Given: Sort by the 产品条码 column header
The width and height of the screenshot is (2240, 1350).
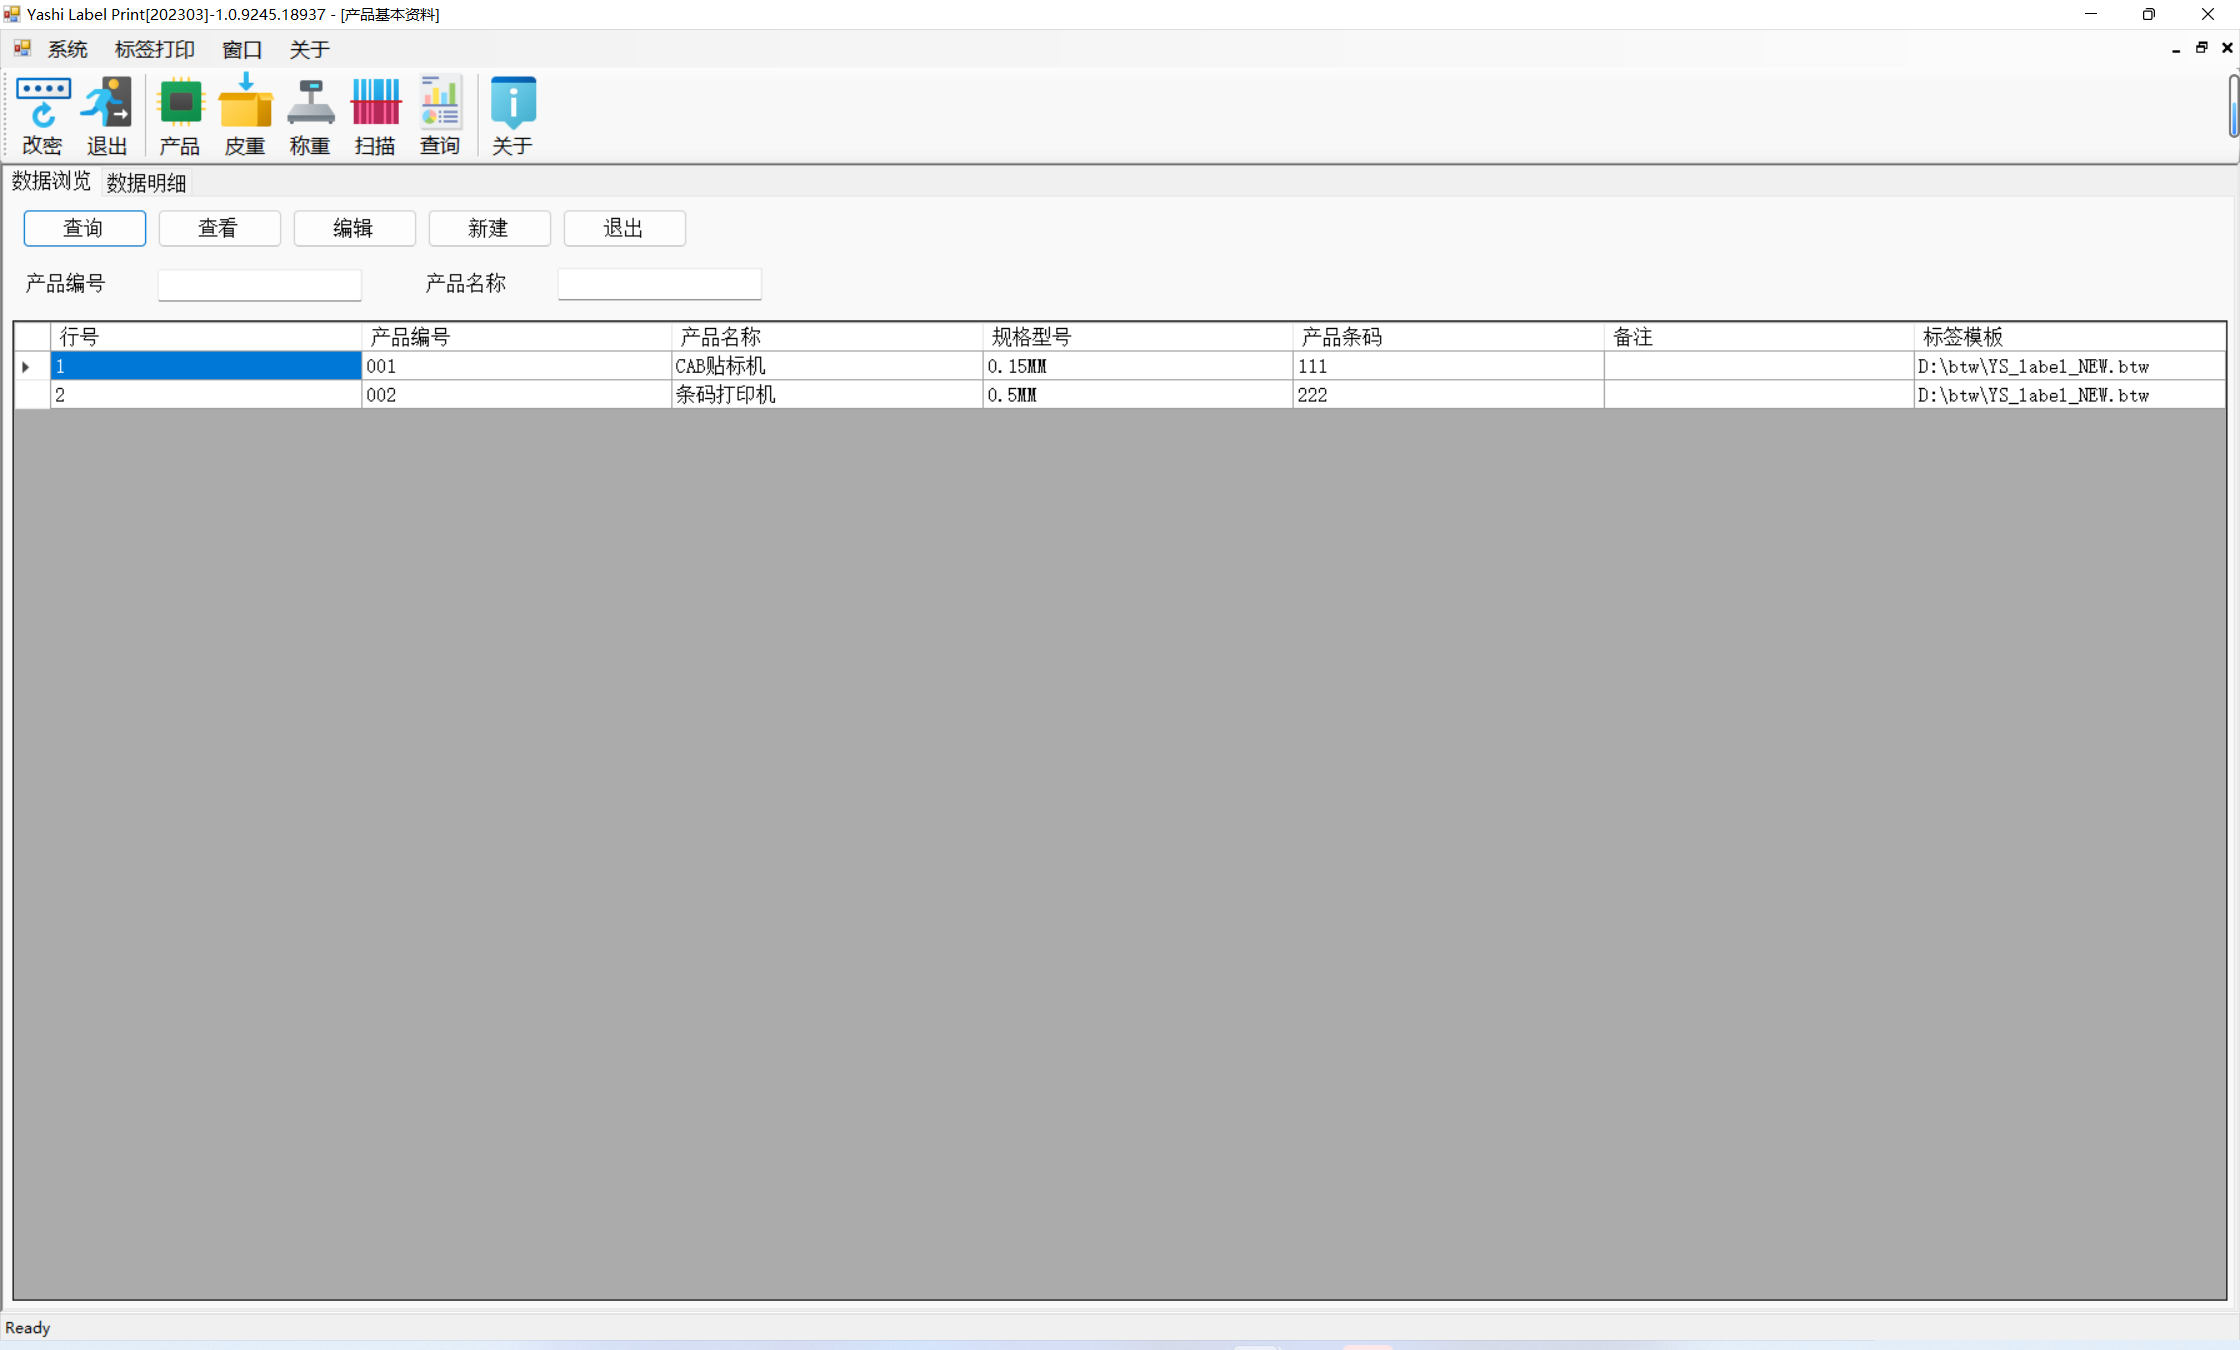Looking at the screenshot, I should (1448, 337).
